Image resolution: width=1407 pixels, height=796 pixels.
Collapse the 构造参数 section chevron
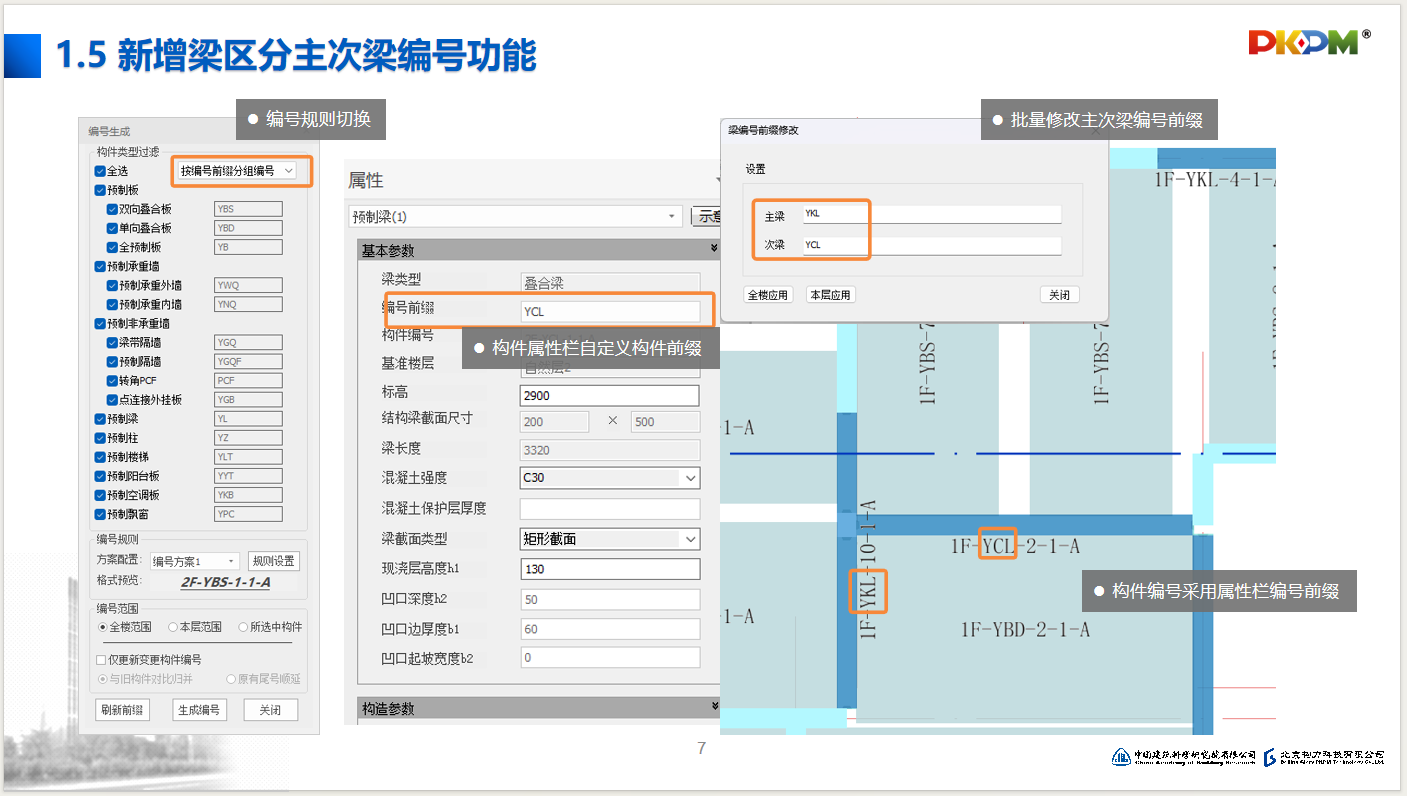point(714,708)
